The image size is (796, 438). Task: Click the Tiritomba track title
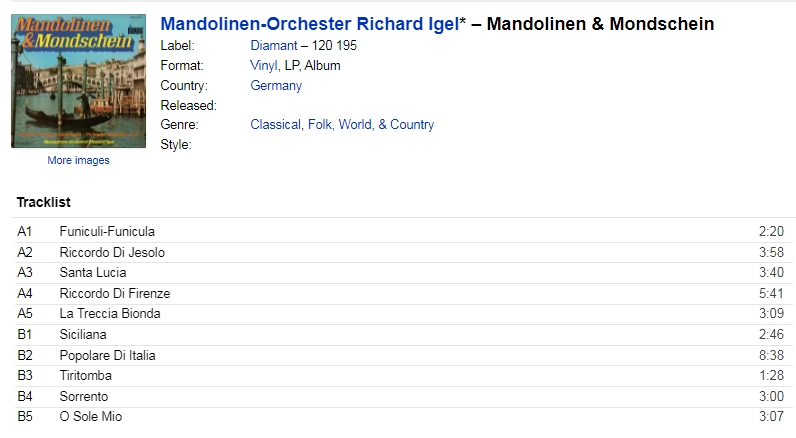[x=85, y=376]
